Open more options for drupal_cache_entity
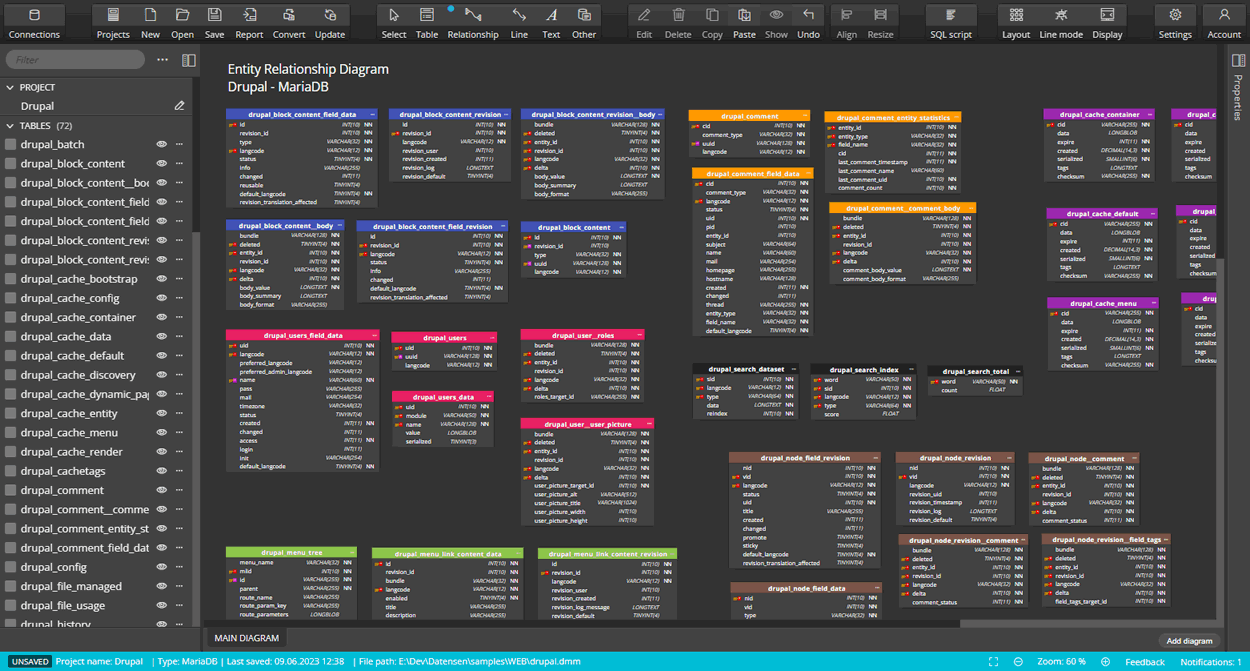1250x671 pixels. pyautogui.click(x=180, y=413)
